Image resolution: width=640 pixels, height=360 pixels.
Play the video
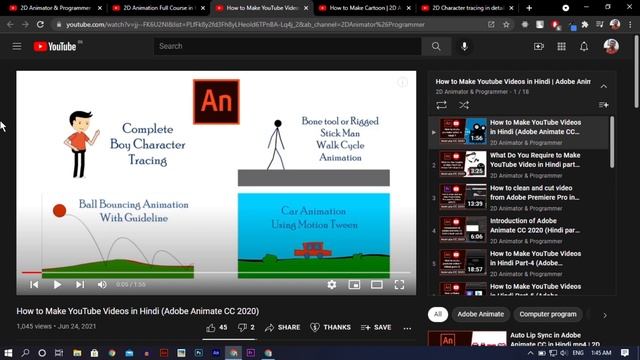pyautogui.click(x=57, y=284)
